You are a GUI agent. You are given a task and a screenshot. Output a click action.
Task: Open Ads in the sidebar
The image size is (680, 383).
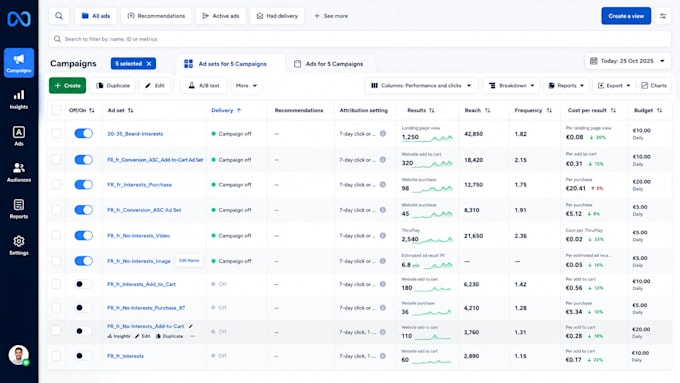click(19, 136)
